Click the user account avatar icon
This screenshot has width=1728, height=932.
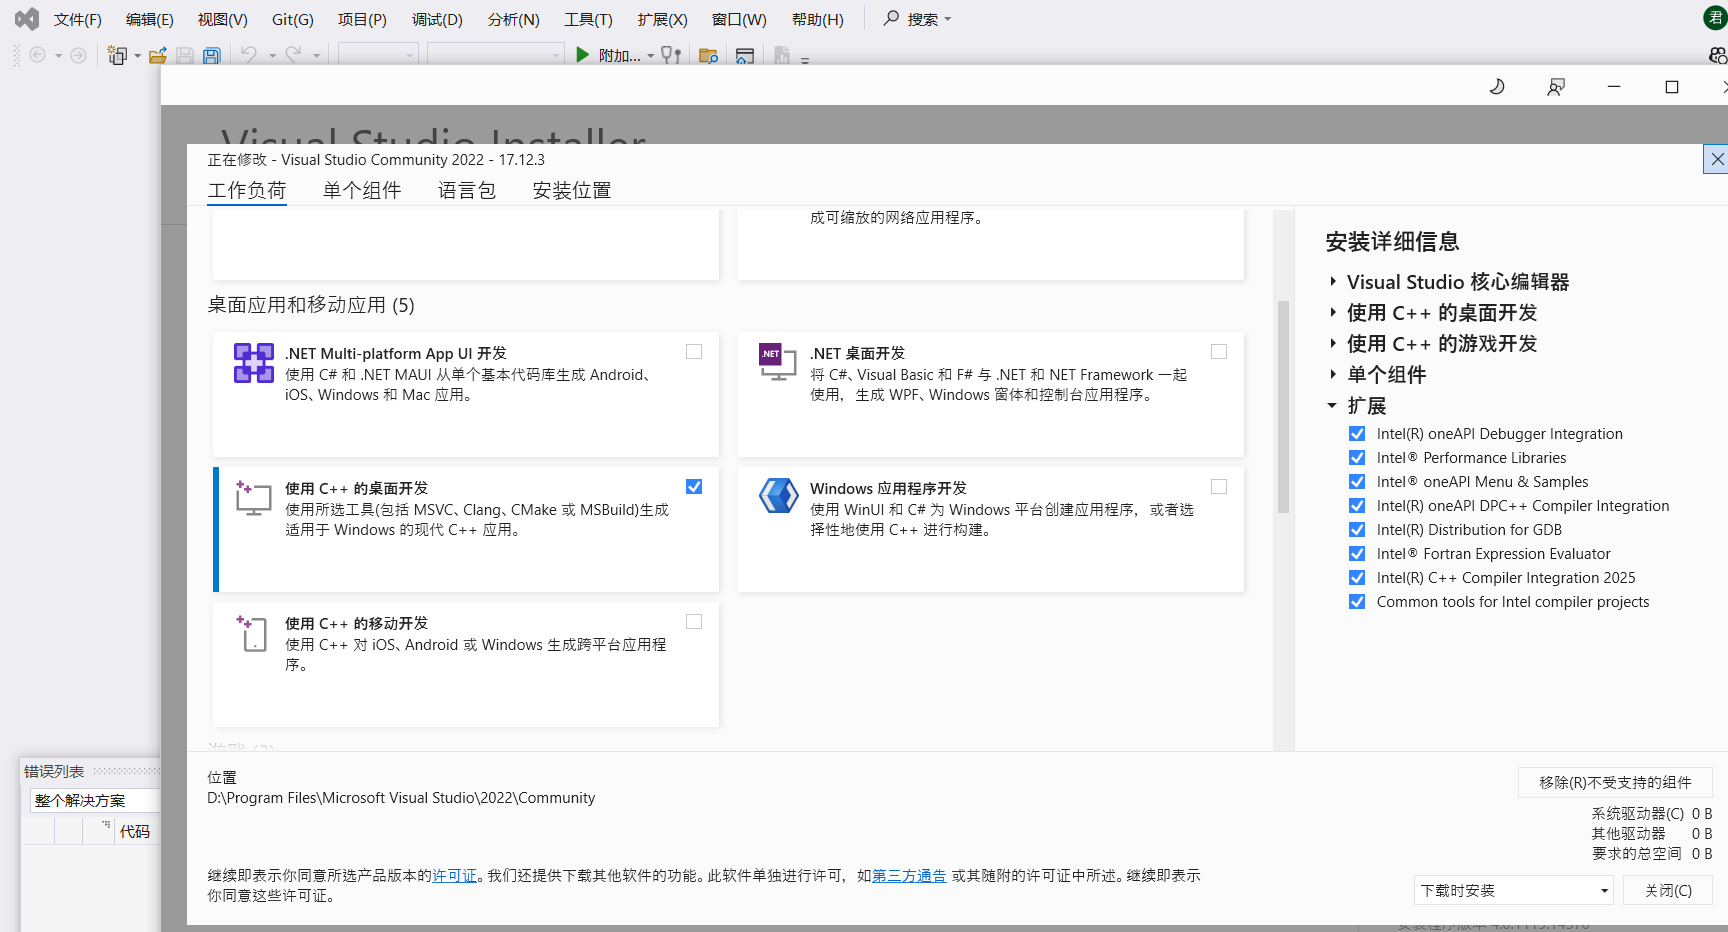pyautogui.click(x=1716, y=18)
